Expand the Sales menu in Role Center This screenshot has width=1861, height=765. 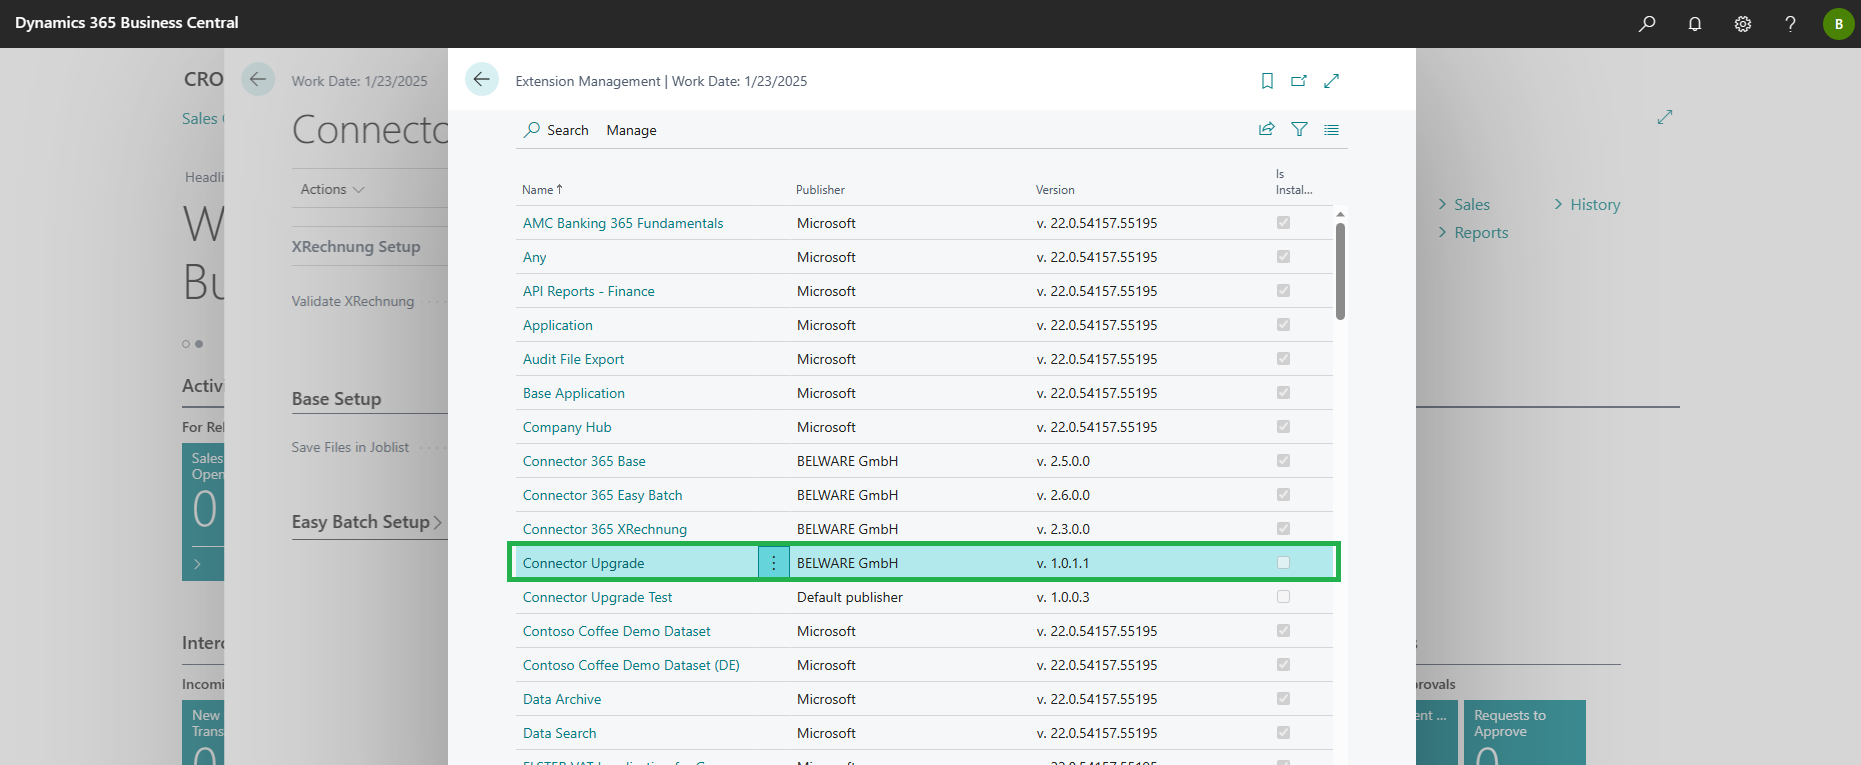[1464, 204]
